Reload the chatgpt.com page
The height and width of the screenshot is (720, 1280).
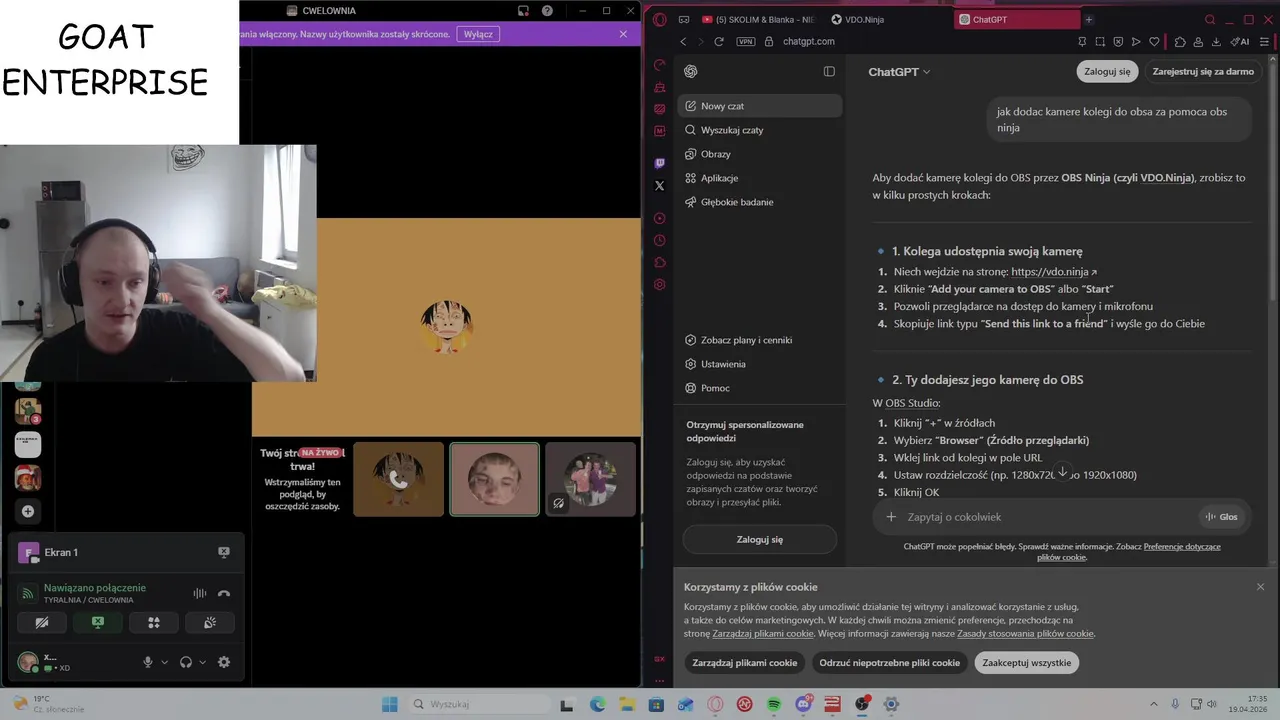pyautogui.click(x=718, y=41)
